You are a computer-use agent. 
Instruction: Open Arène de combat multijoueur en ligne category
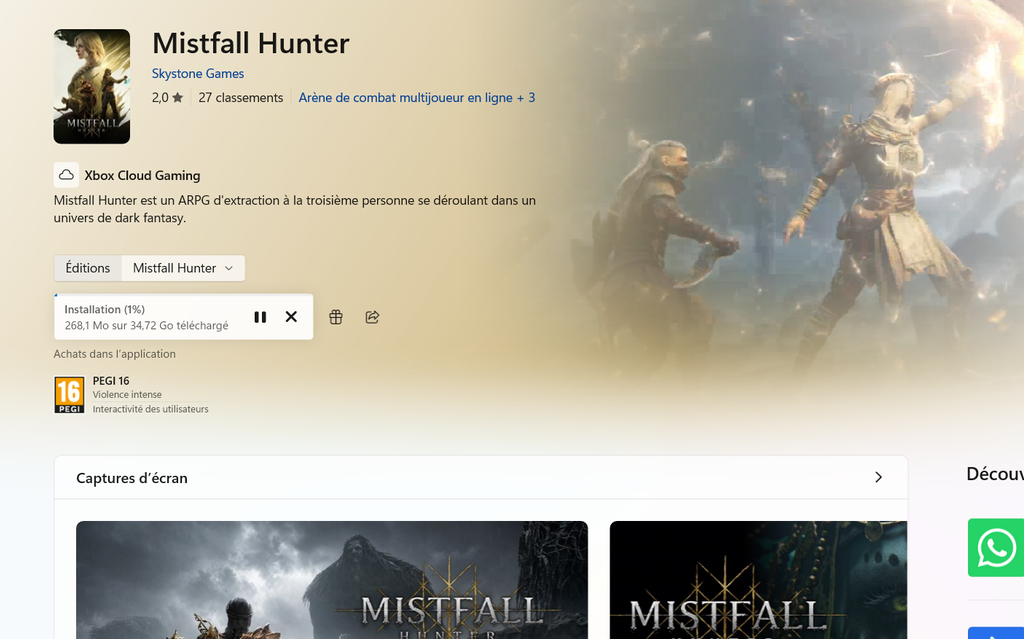point(417,98)
